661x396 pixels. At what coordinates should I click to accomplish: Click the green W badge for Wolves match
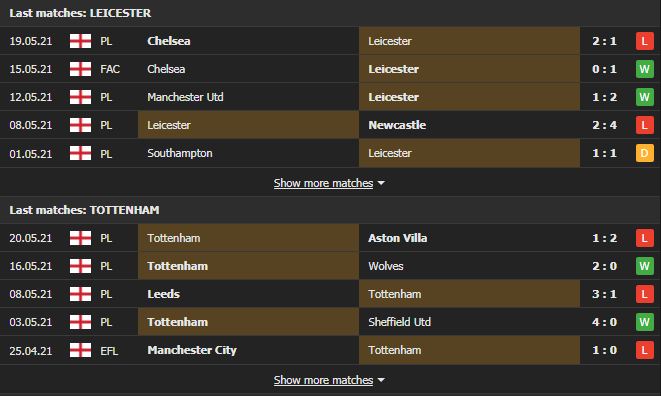coord(644,266)
